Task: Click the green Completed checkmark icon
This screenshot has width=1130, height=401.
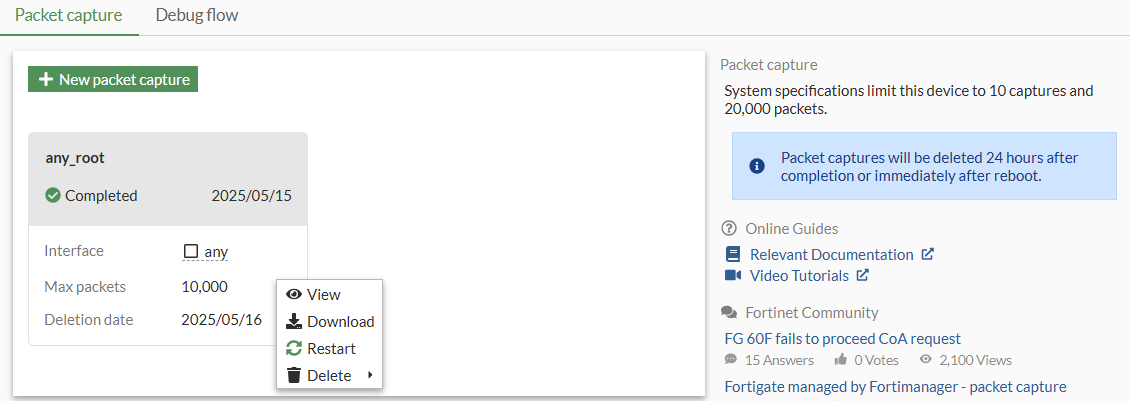Action: 53,196
